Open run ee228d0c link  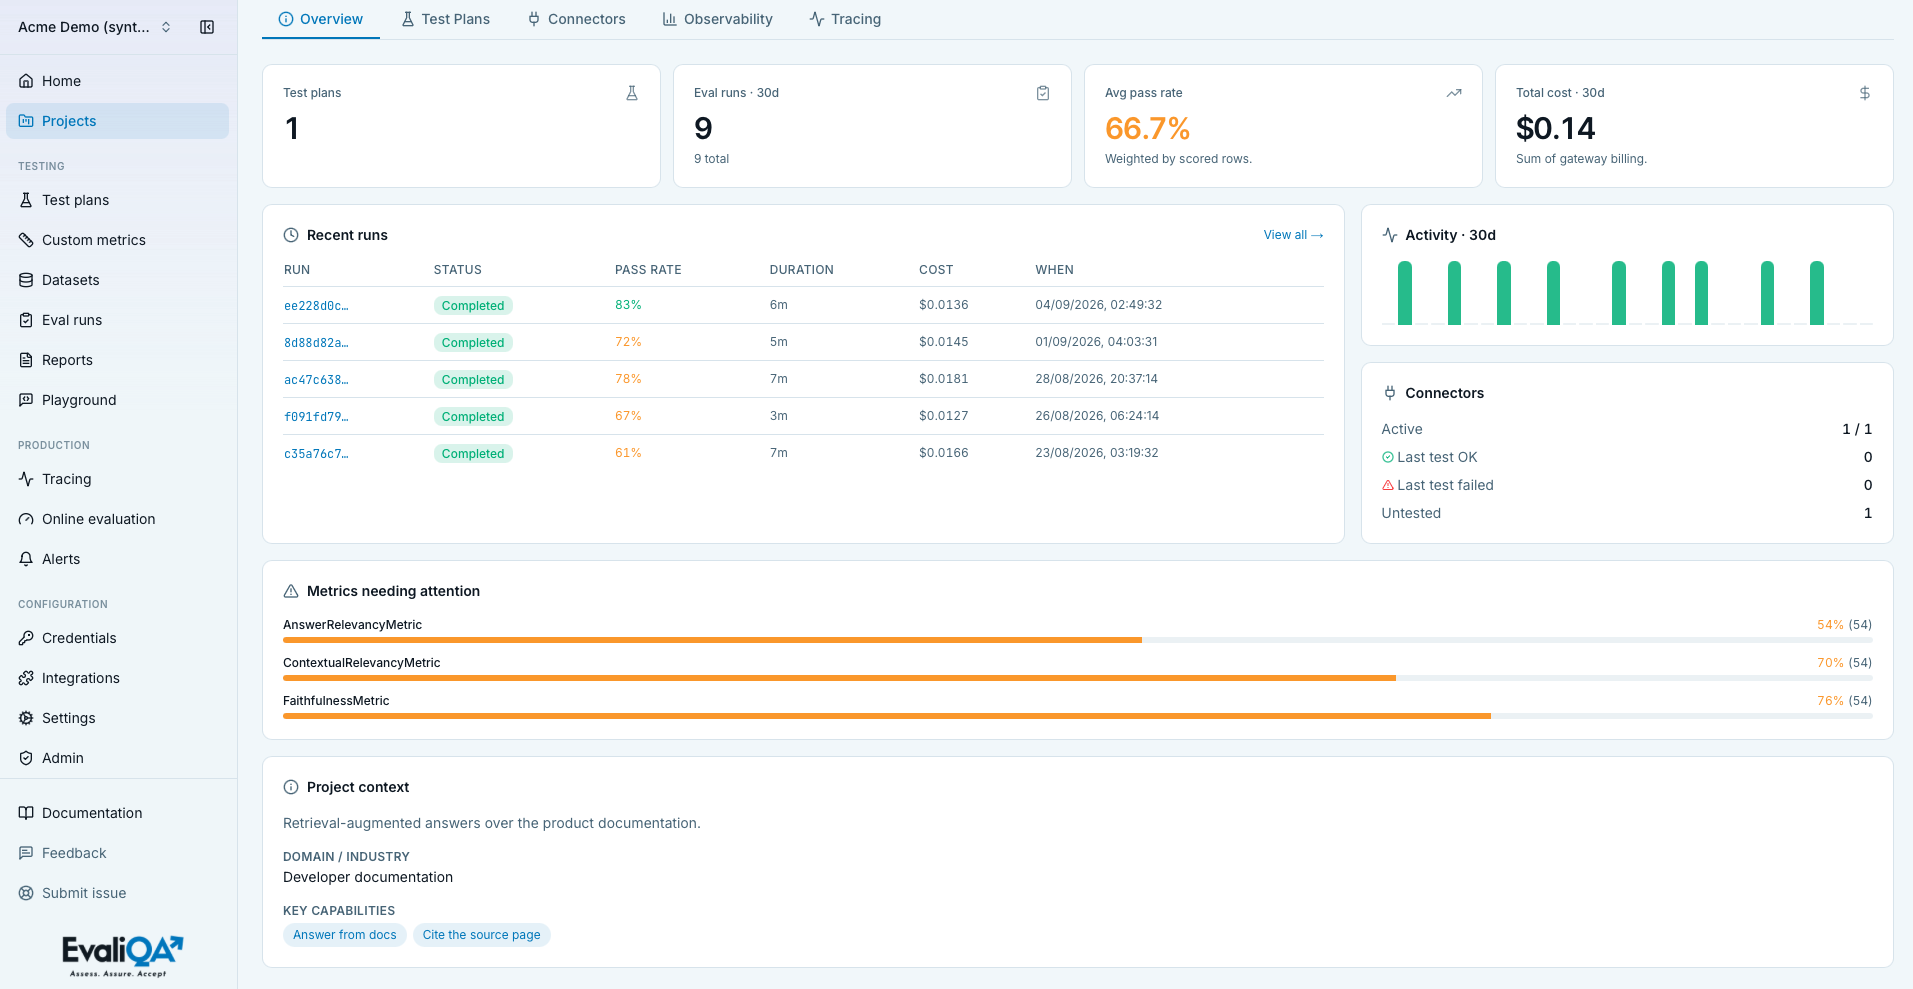tap(316, 306)
